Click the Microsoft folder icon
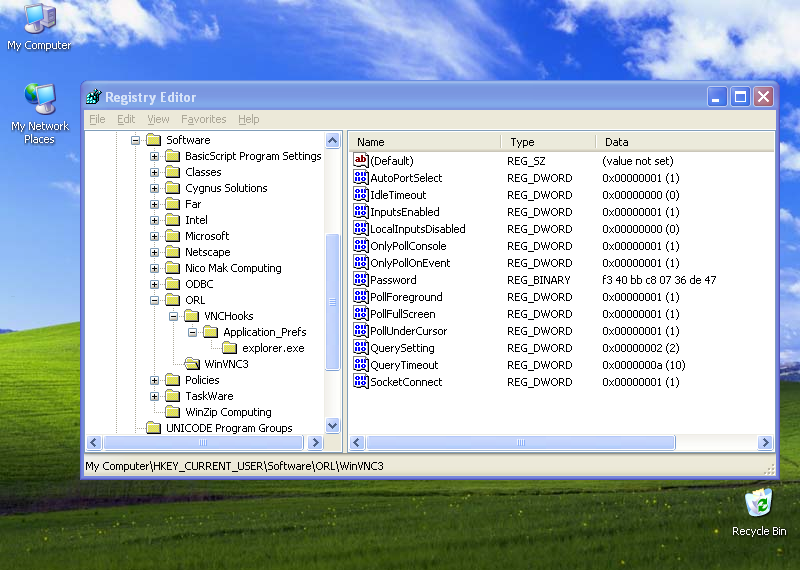This screenshot has width=800, height=570. [172, 236]
